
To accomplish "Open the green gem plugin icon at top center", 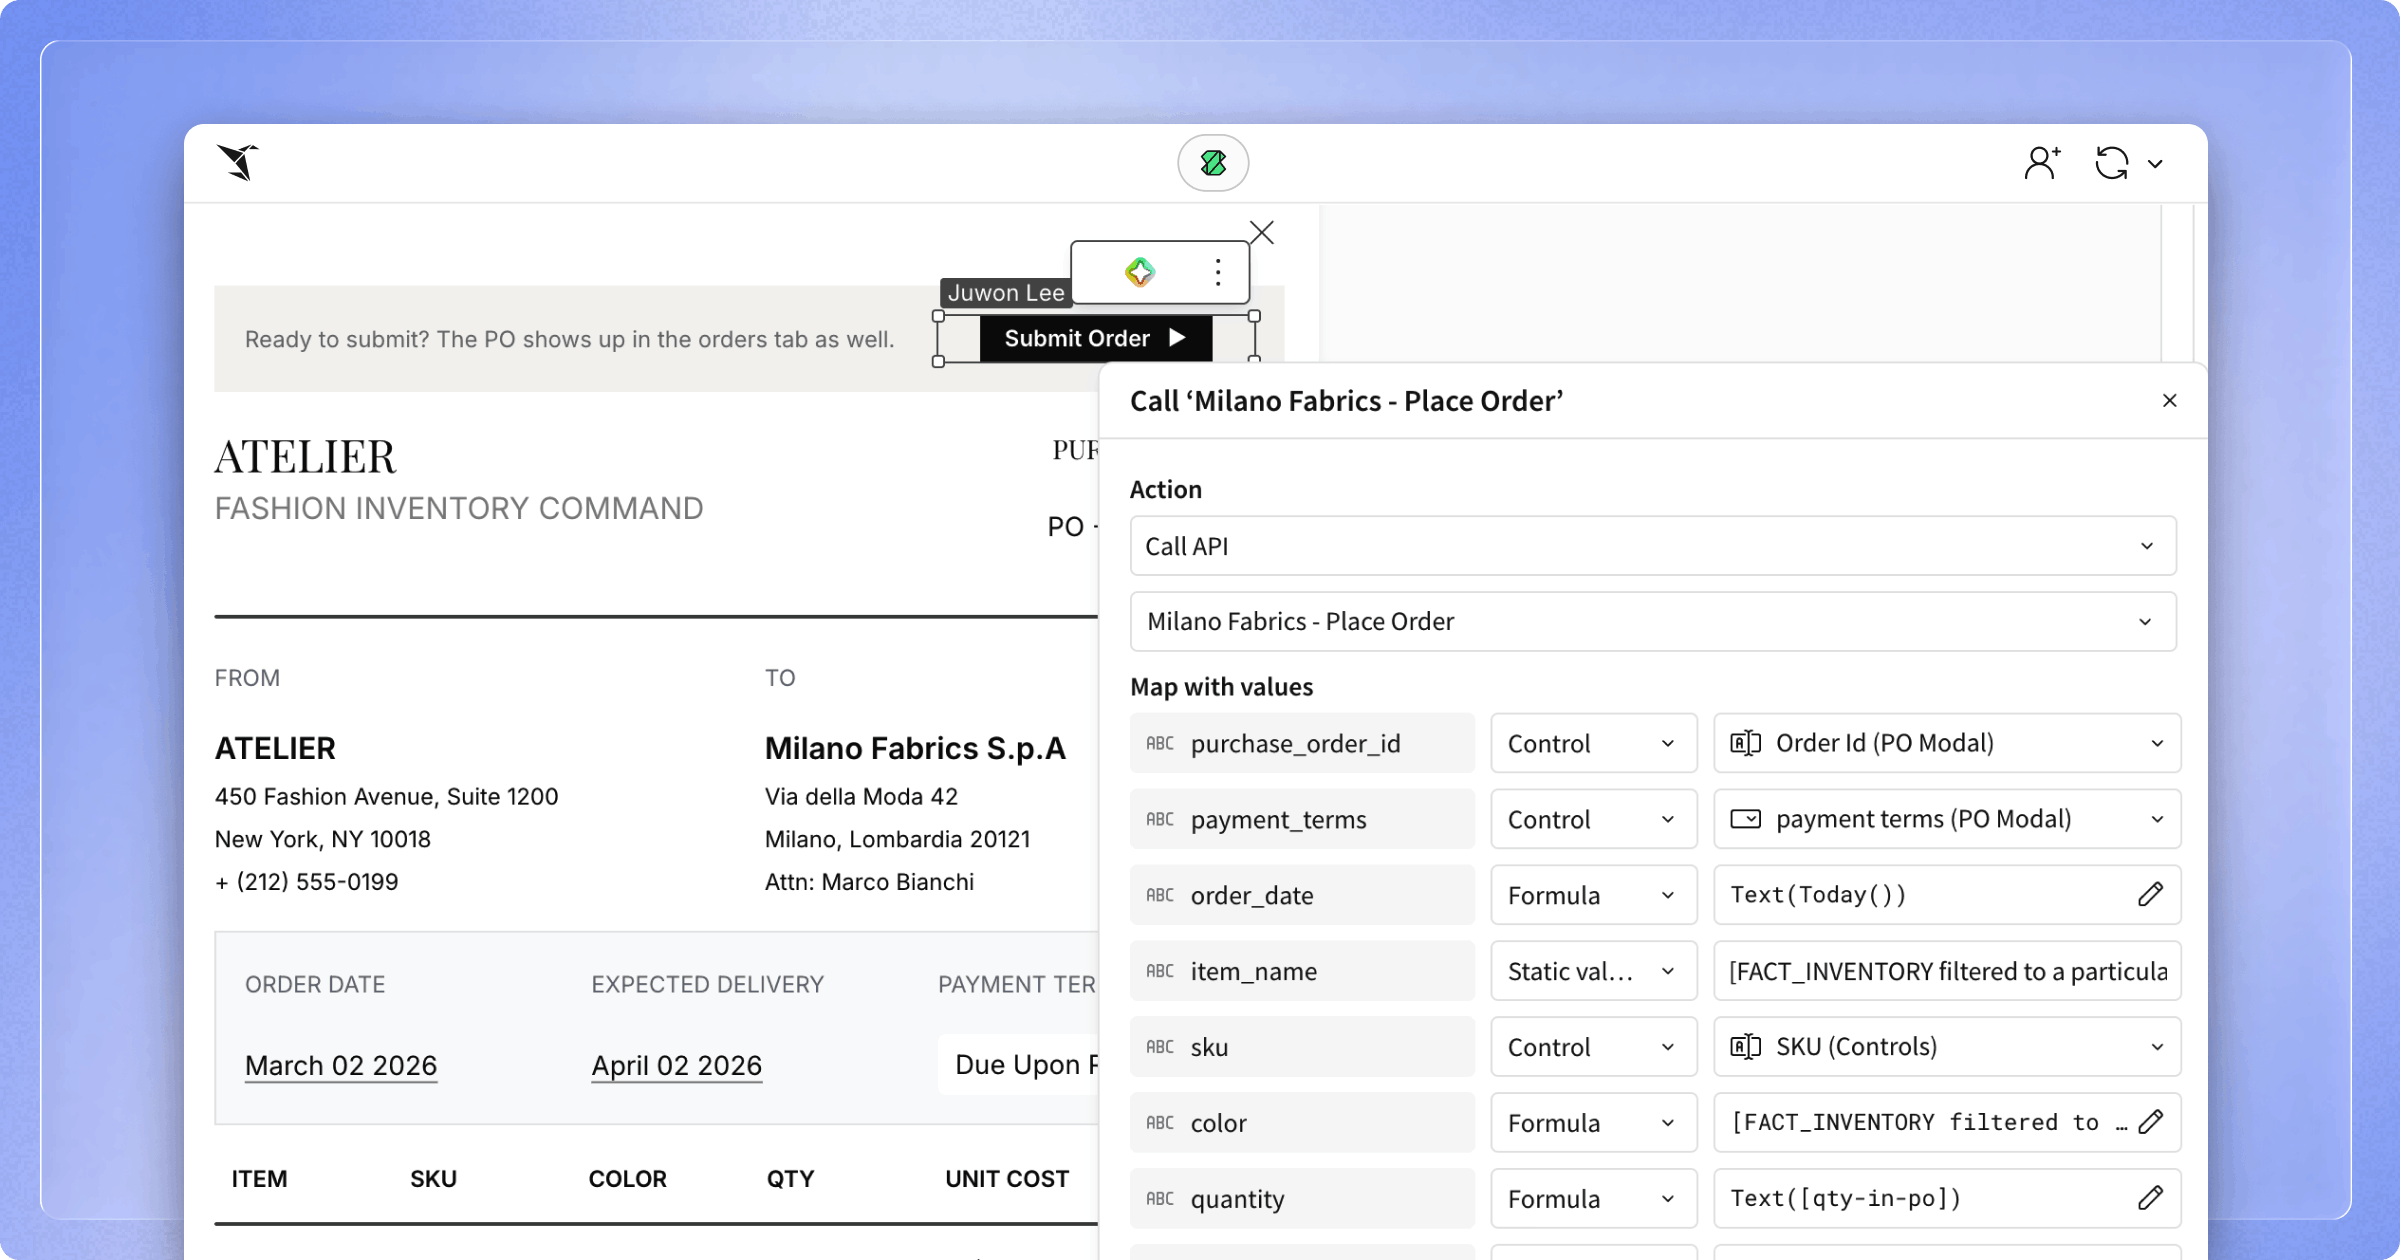I will [1213, 163].
